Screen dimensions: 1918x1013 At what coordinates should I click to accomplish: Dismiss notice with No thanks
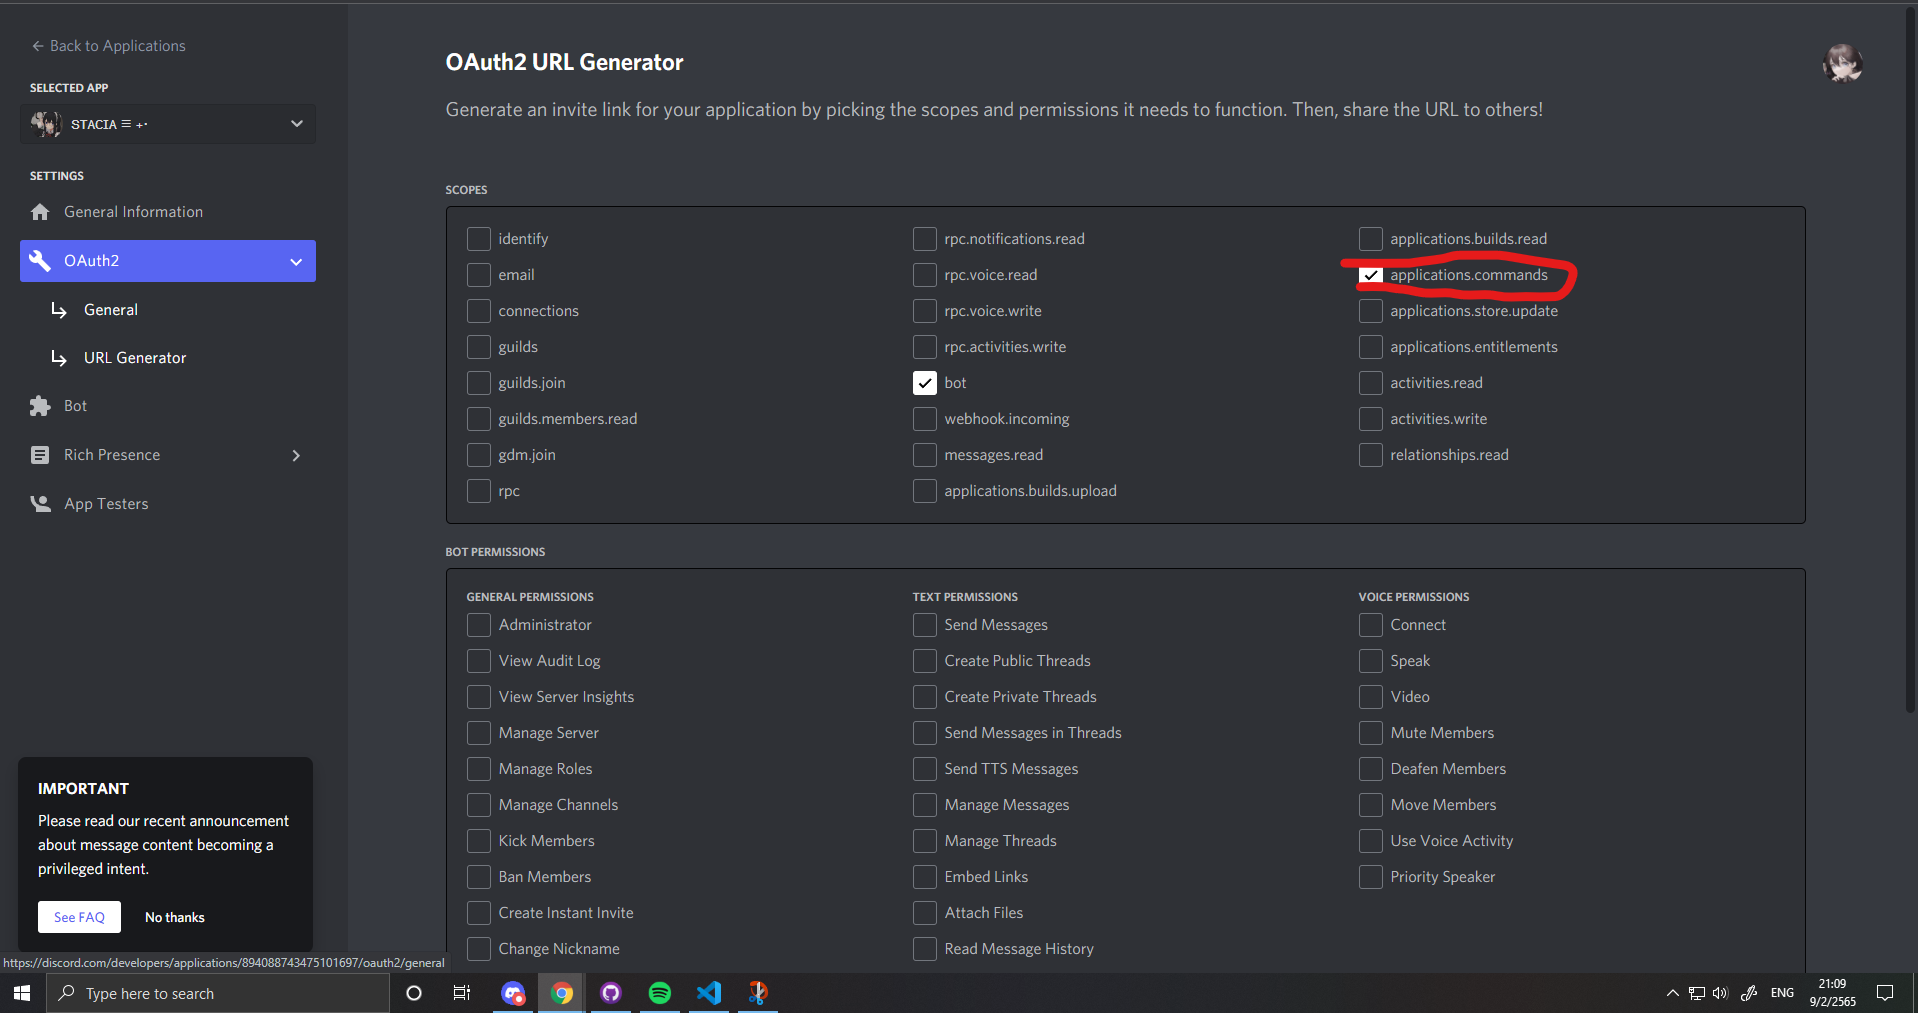pos(175,917)
